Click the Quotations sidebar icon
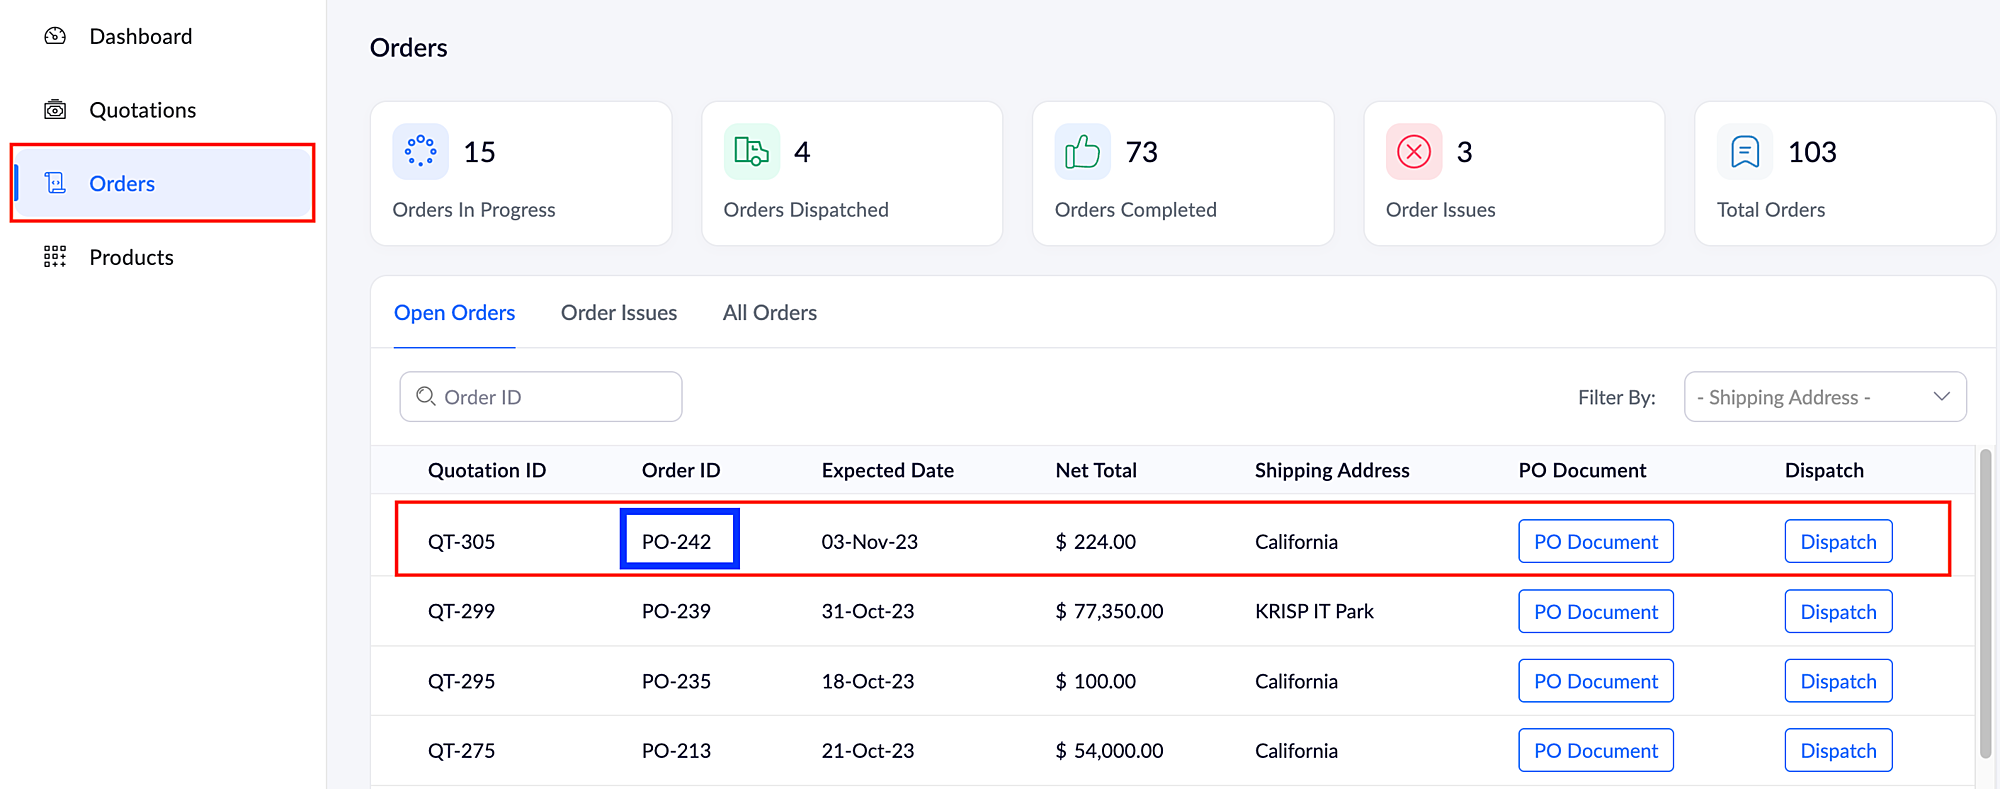This screenshot has width=2000, height=789. [x=55, y=110]
